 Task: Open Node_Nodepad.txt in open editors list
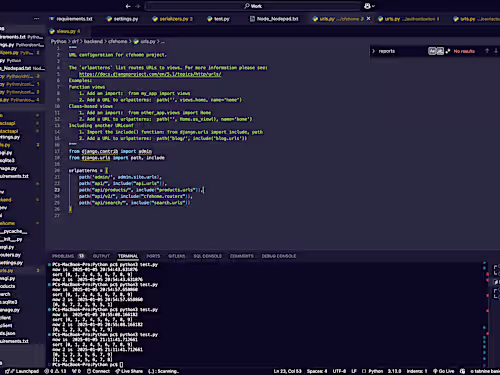pos(22,68)
